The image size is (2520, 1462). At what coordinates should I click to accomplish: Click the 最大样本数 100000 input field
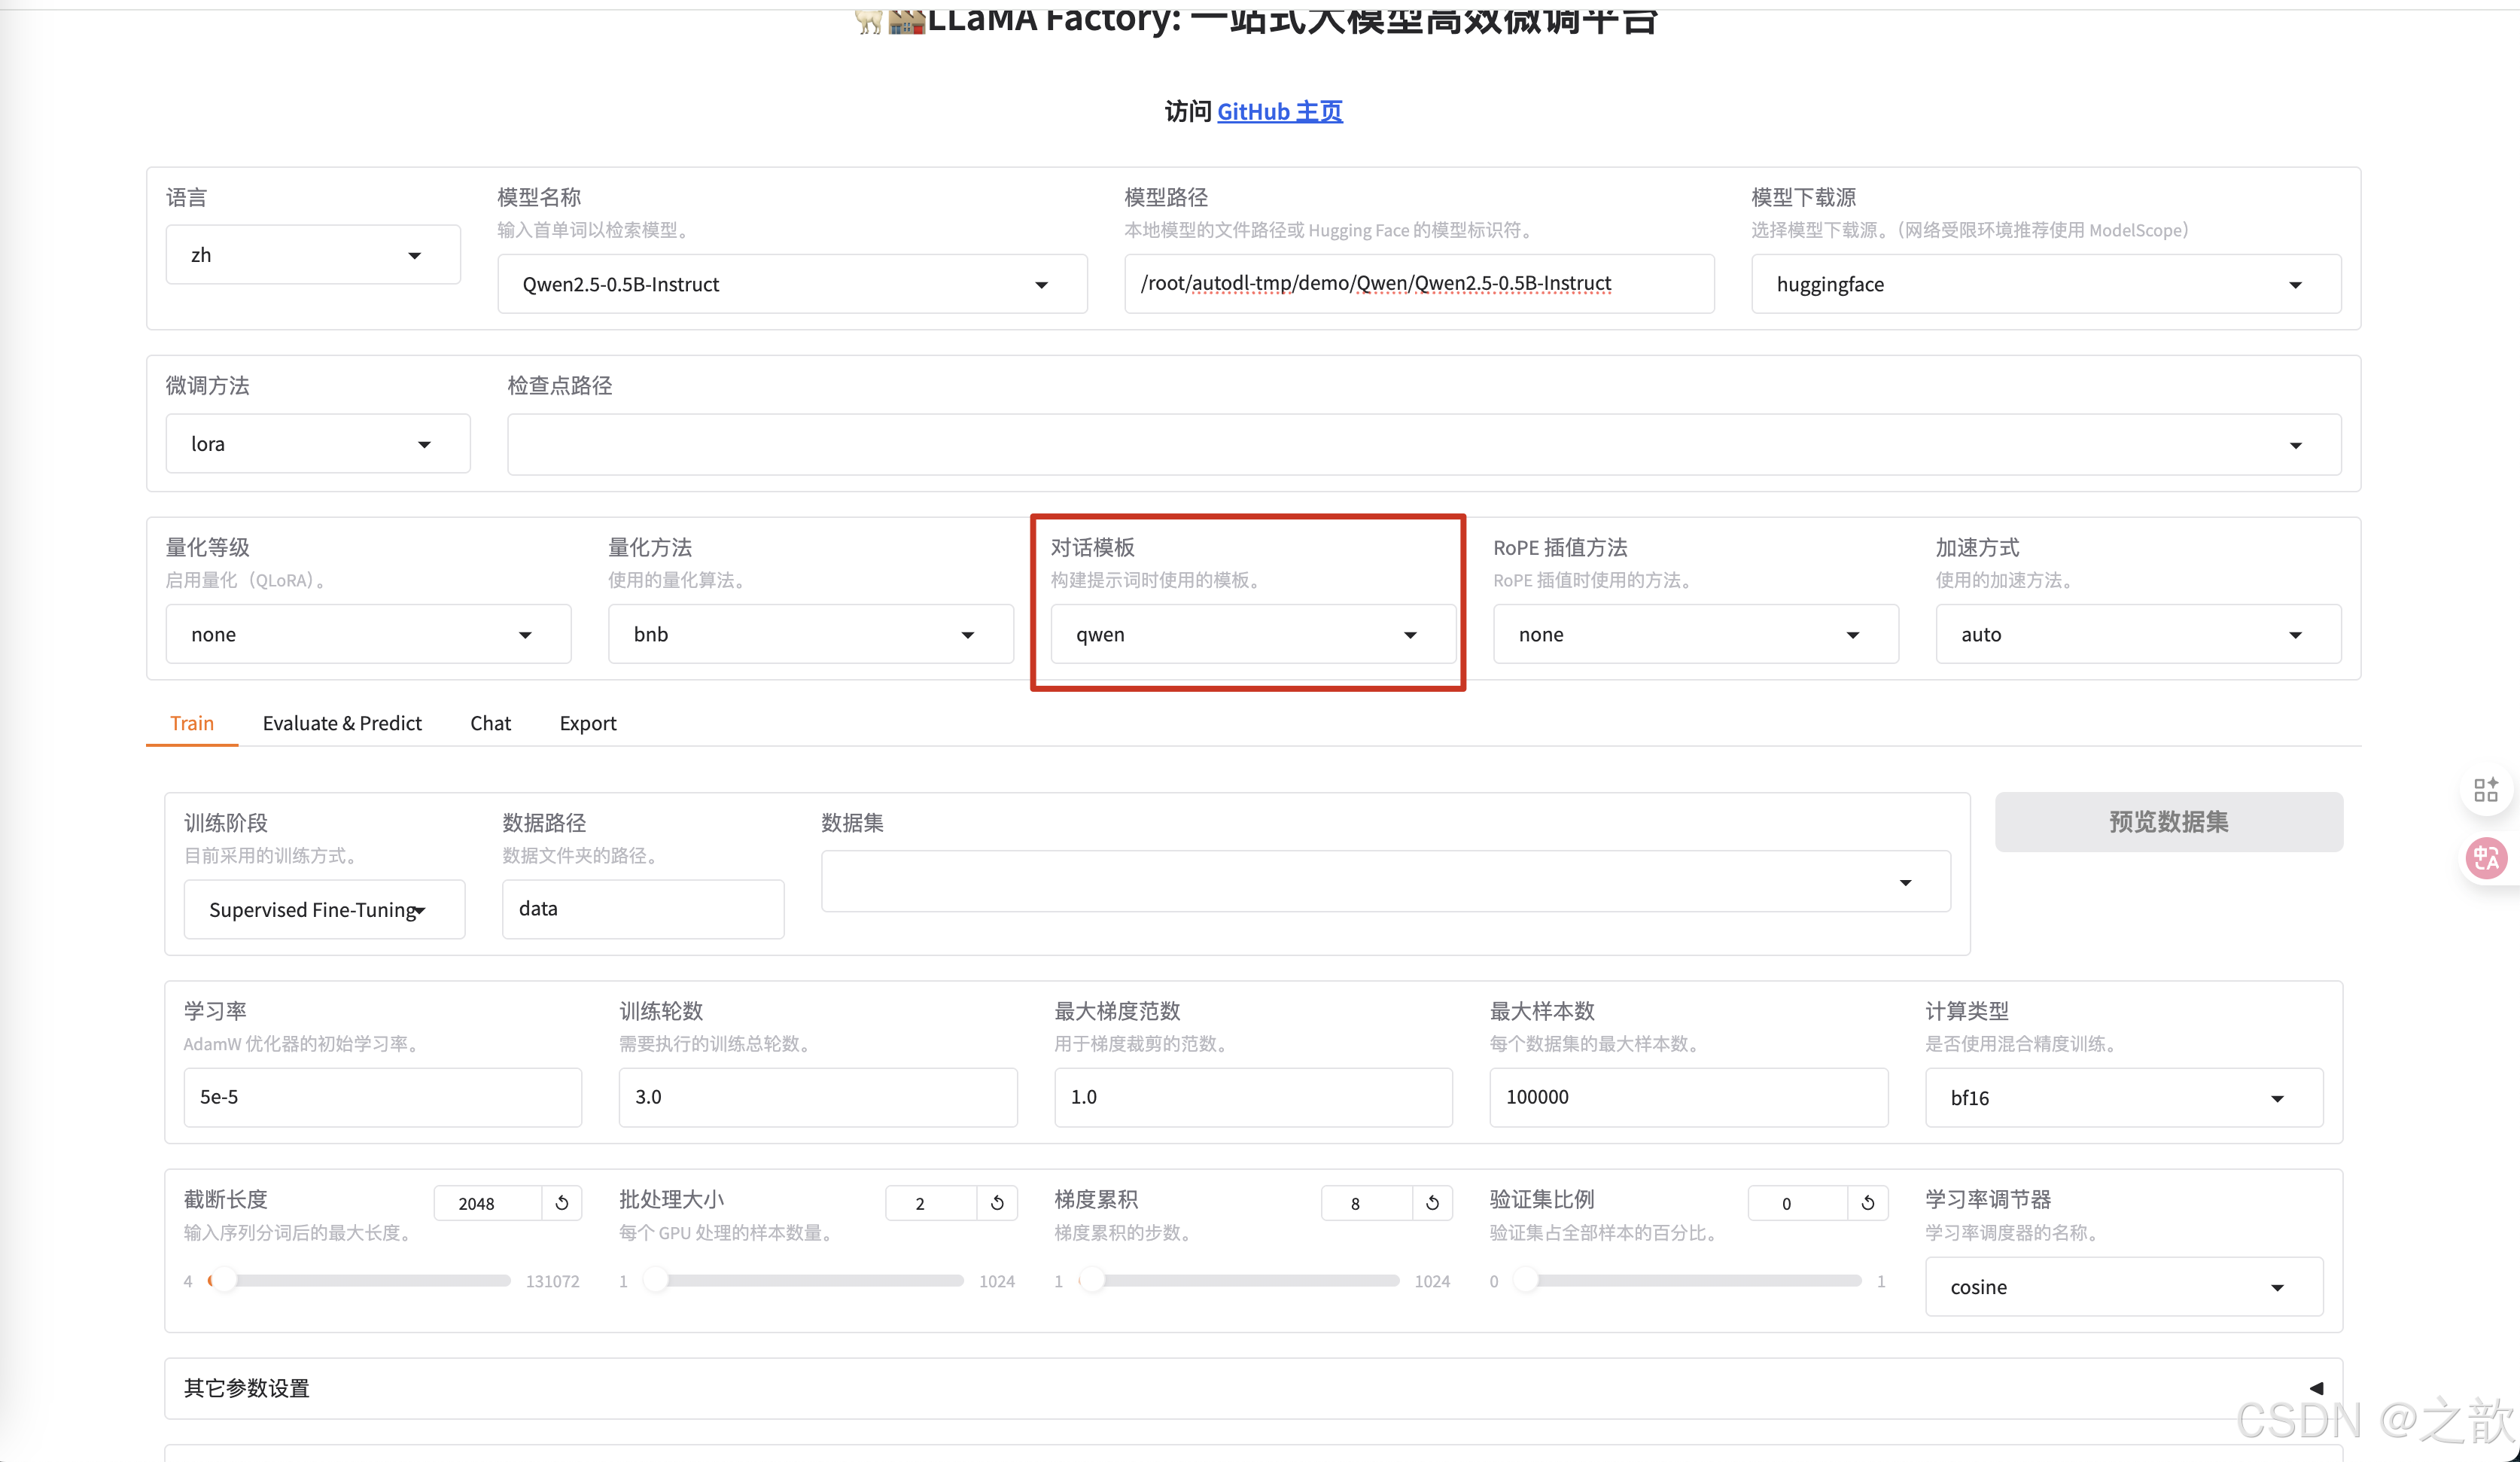[1688, 1097]
